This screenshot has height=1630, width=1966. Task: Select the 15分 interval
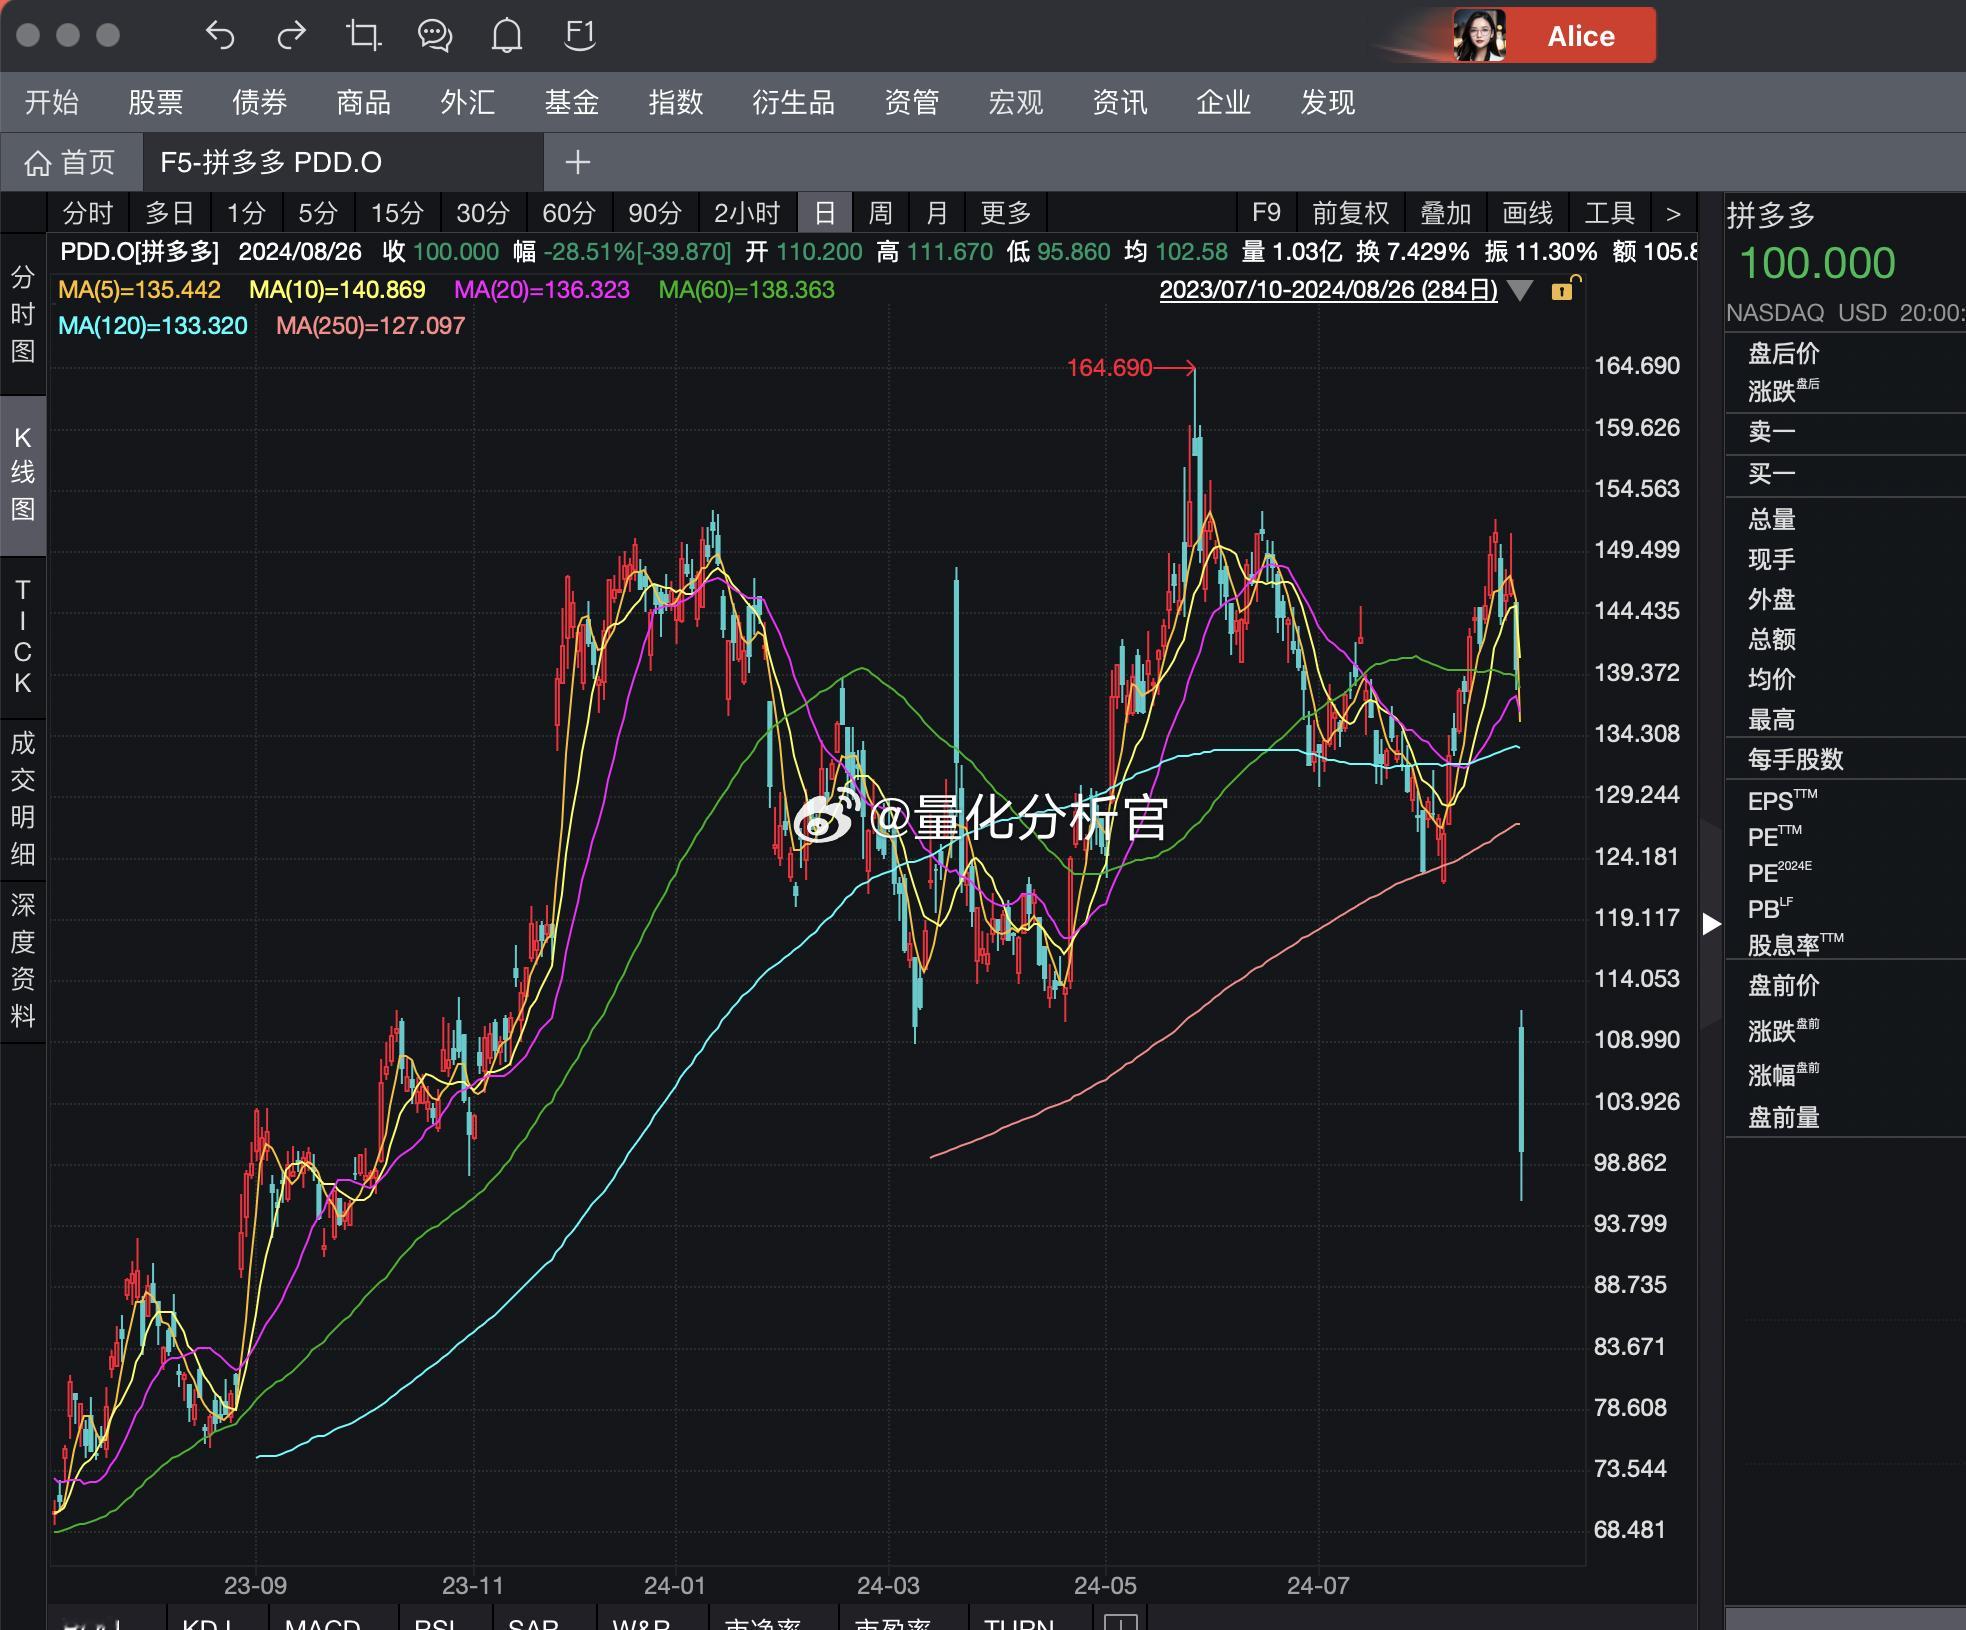397,213
